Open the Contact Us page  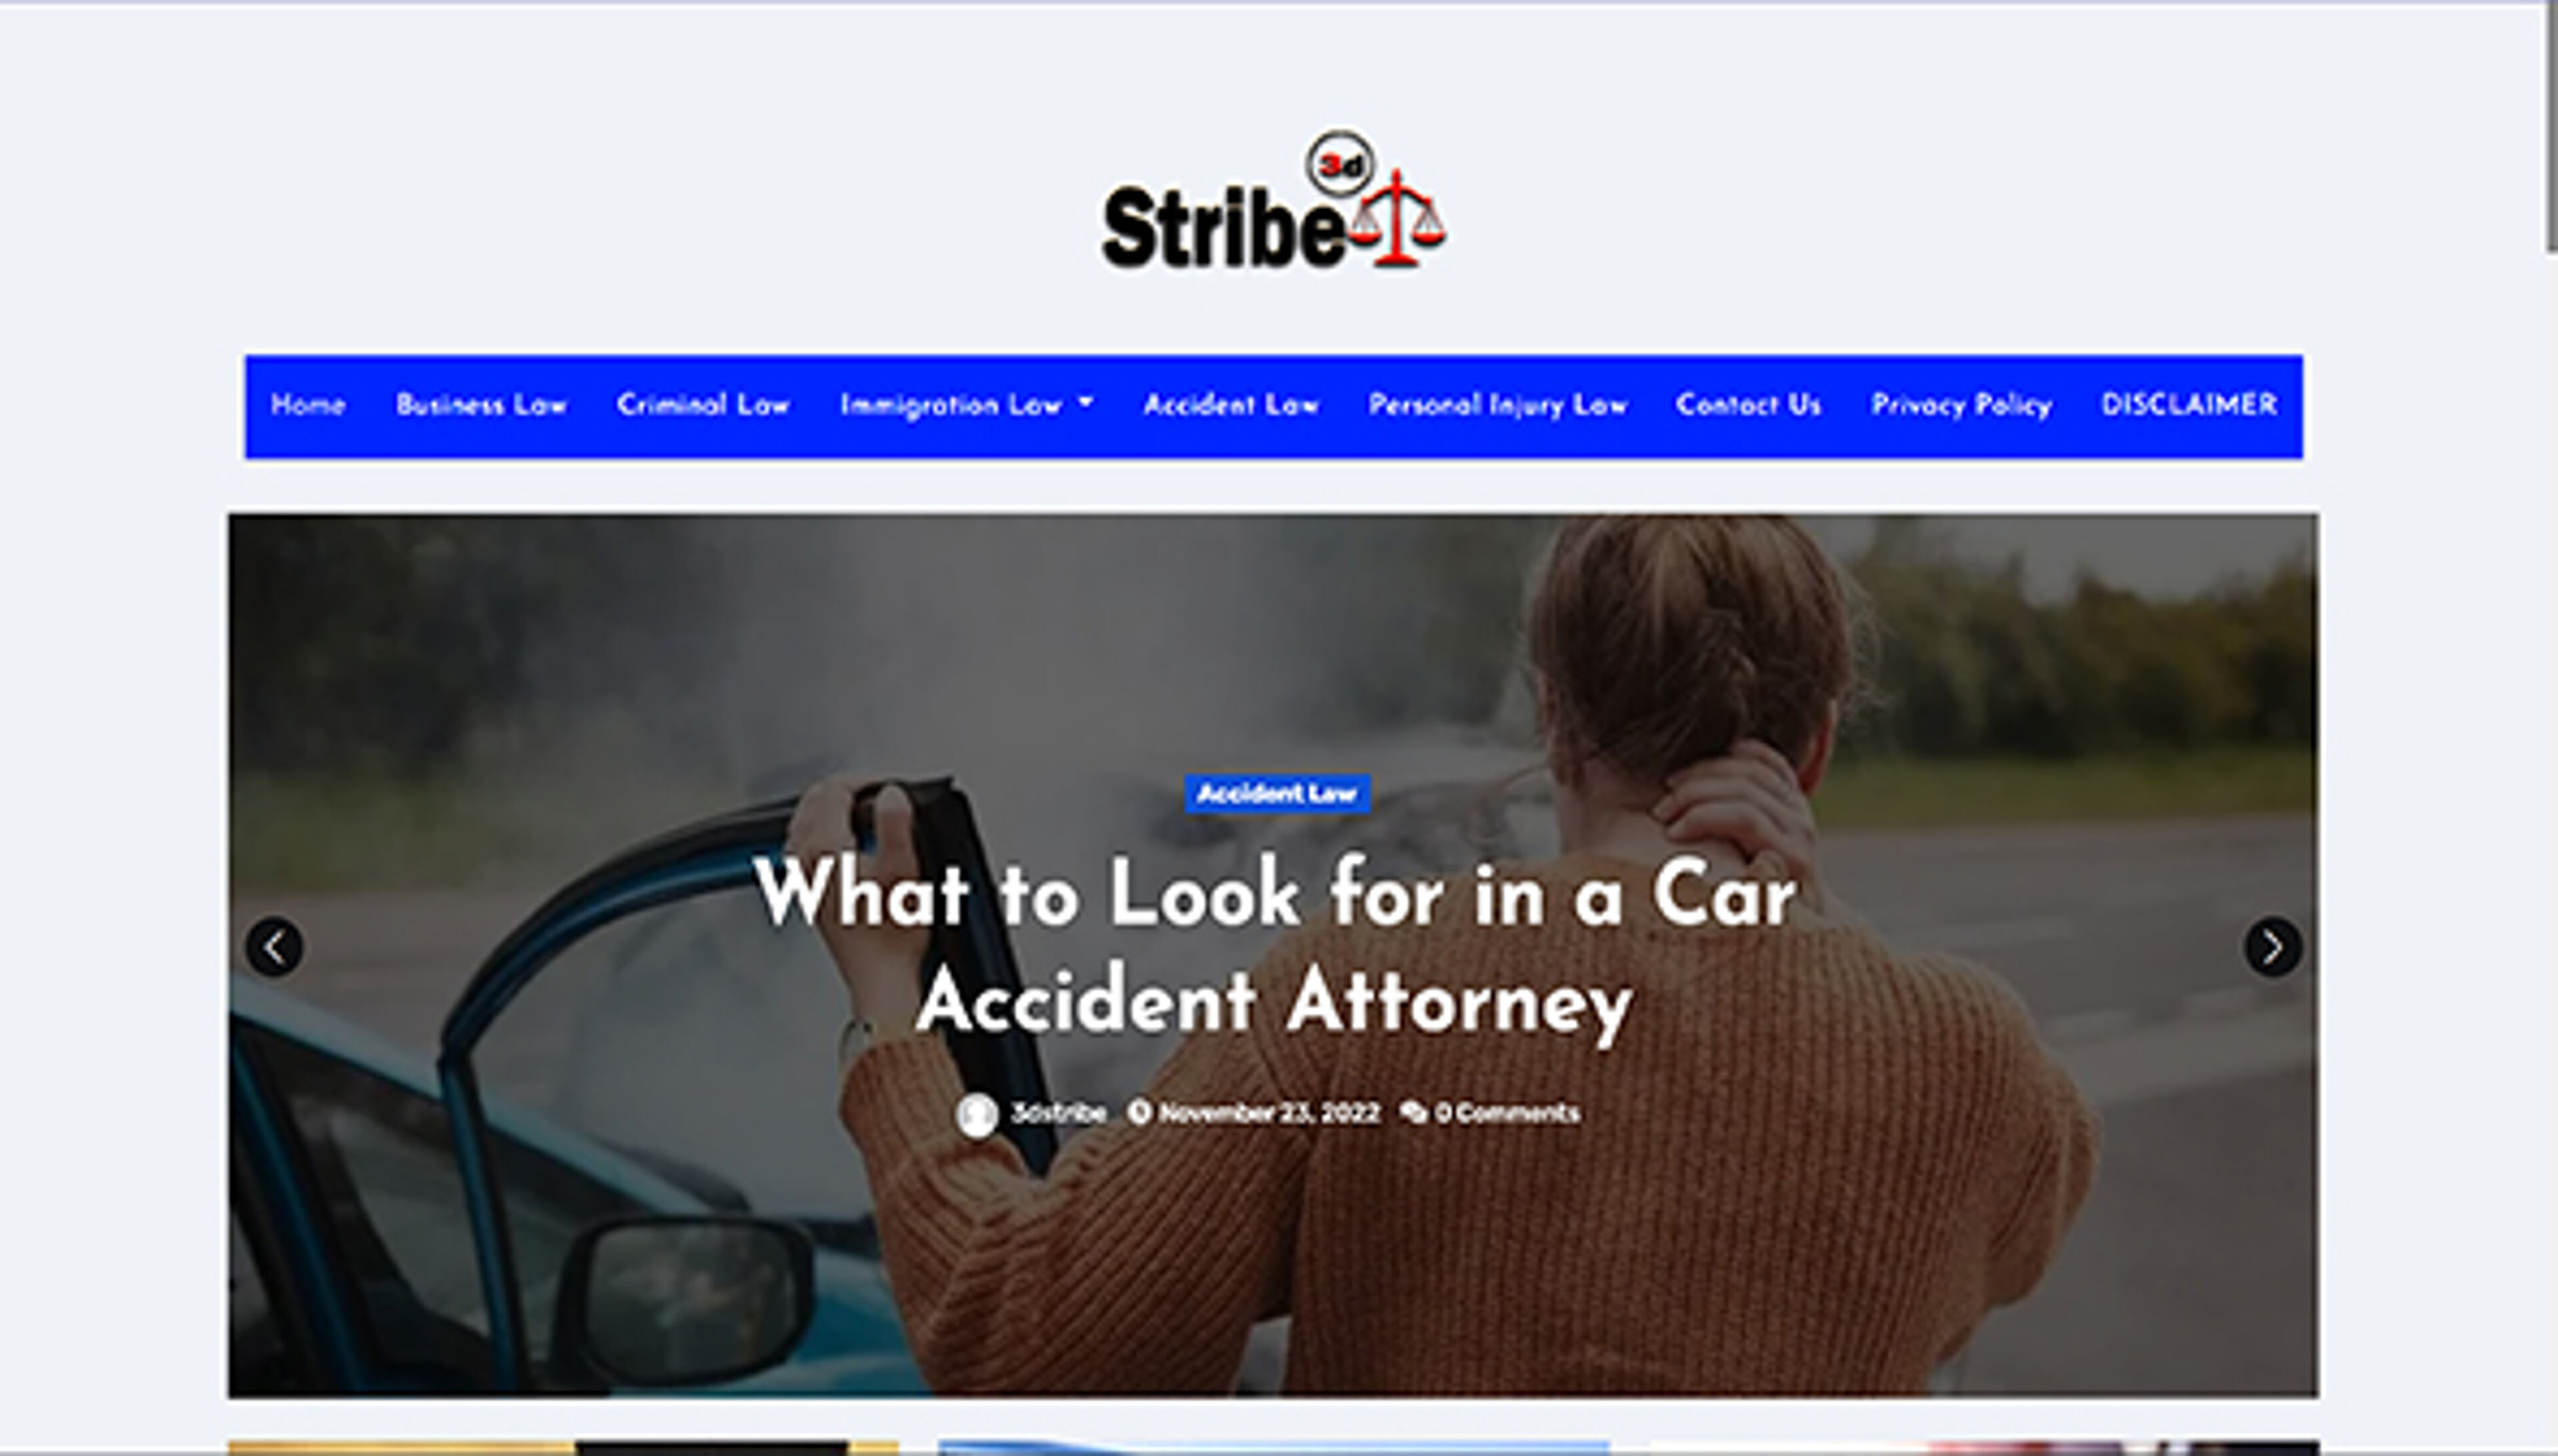(x=1748, y=405)
